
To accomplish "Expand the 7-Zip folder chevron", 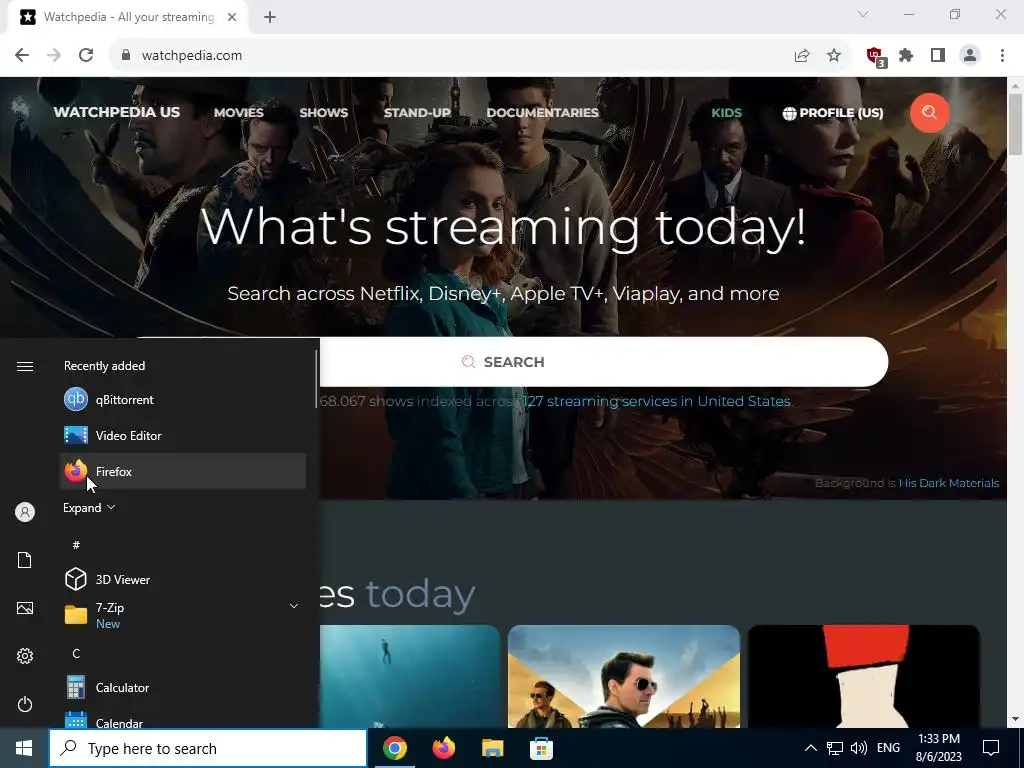I will [x=294, y=606].
